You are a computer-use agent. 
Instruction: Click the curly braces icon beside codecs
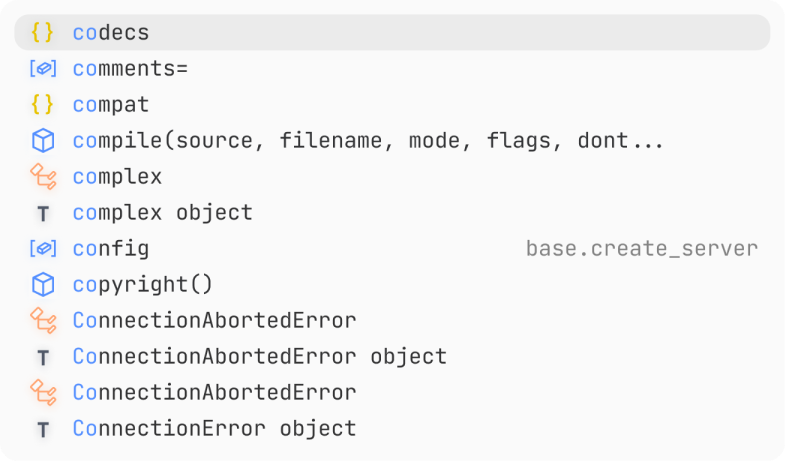[x=43, y=33]
